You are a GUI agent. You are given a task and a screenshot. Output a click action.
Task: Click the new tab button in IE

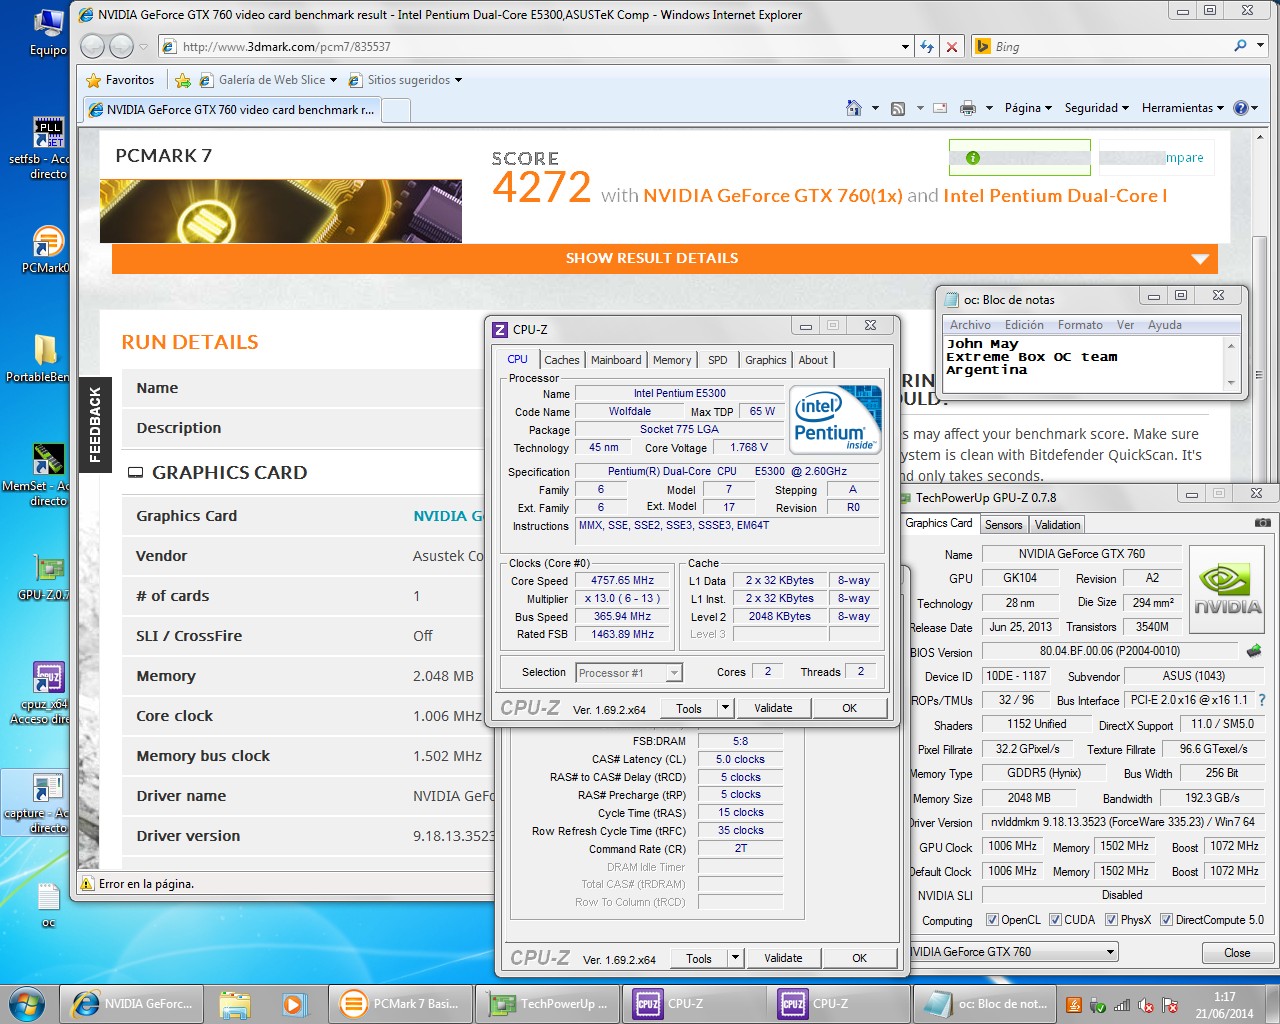[396, 110]
